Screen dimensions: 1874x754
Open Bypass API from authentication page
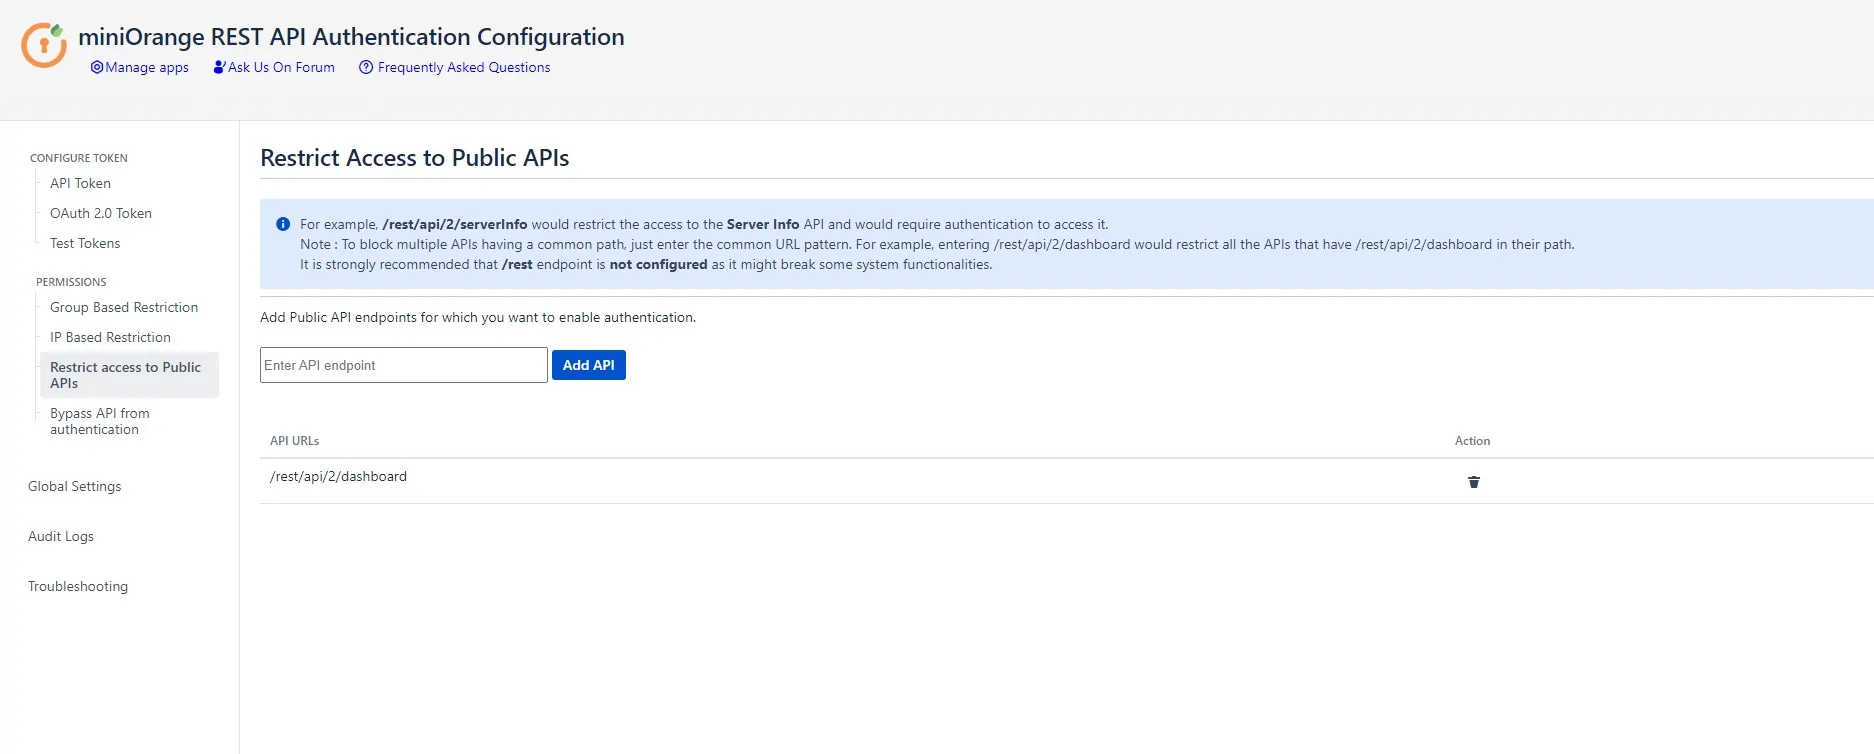100,421
